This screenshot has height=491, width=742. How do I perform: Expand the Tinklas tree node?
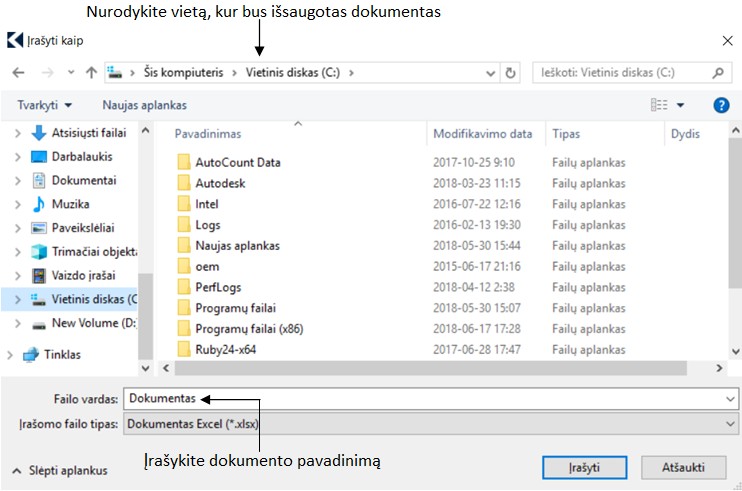10,355
